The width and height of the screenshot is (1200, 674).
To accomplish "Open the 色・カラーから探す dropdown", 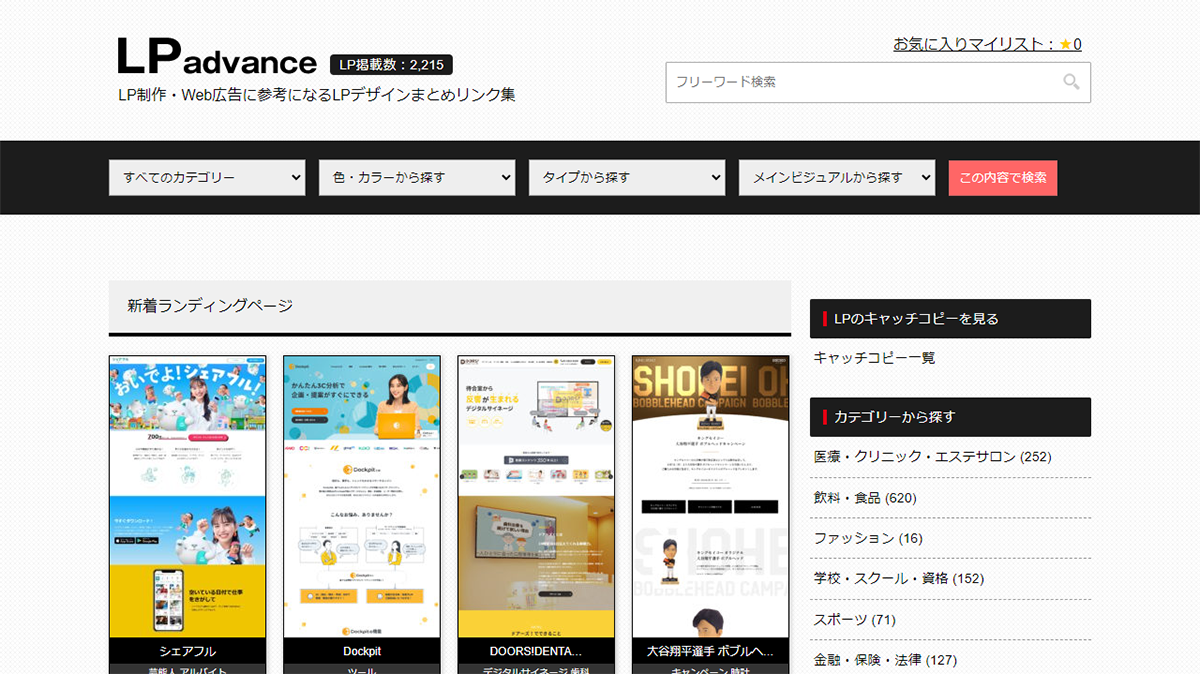I will (x=416, y=177).
